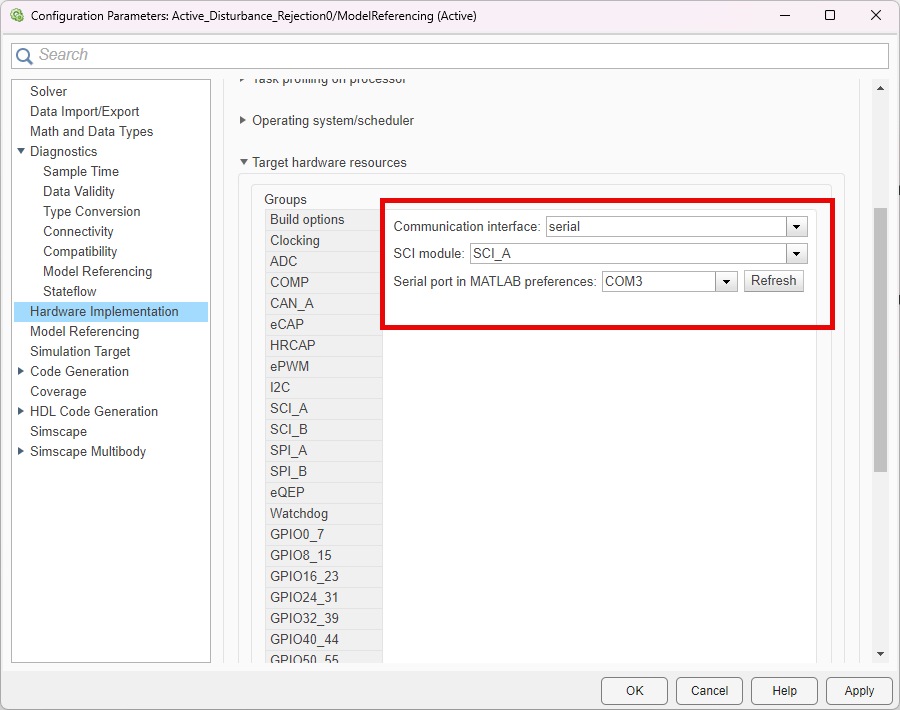Select the Clocking group
900x710 pixels.
pos(295,241)
